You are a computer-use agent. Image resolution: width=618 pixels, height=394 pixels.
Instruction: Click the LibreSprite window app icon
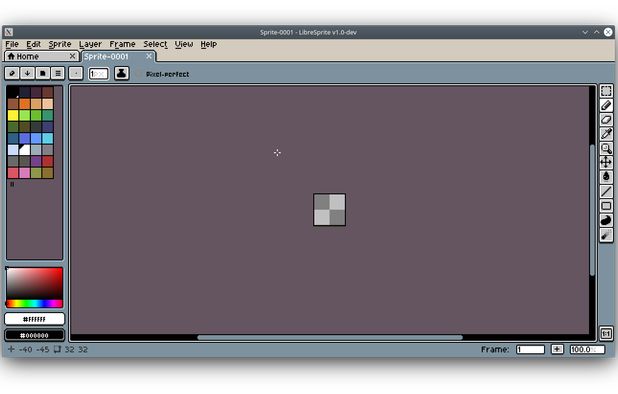click(9, 32)
